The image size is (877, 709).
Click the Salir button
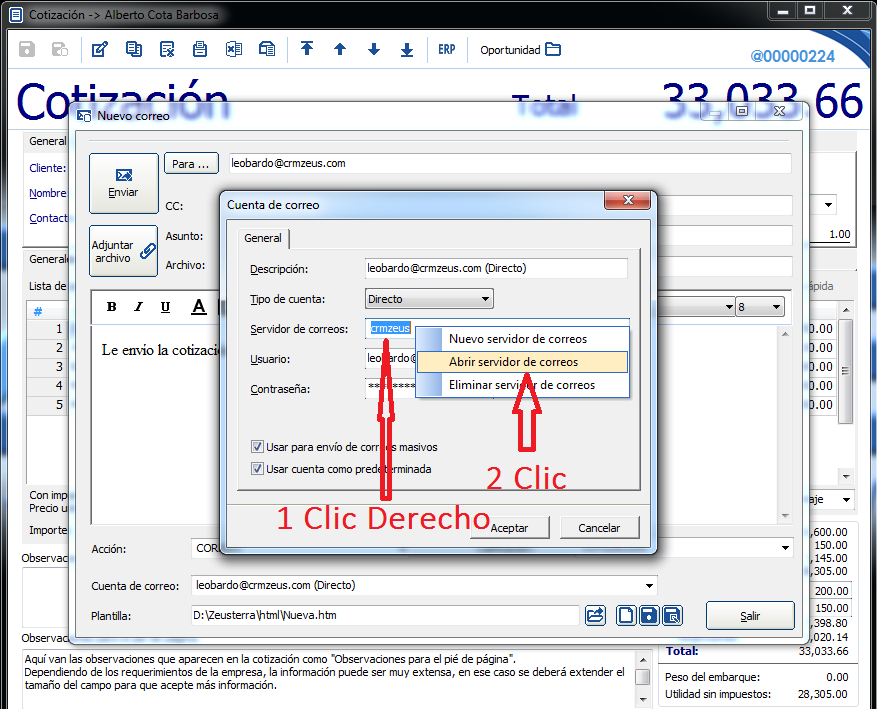click(x=749, y=615)
